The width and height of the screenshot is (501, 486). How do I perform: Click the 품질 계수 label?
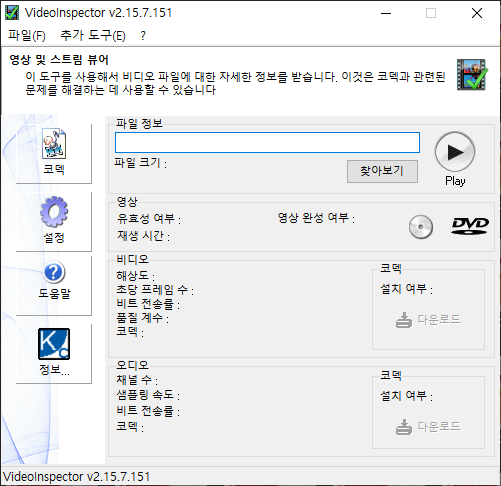(142, 318)
